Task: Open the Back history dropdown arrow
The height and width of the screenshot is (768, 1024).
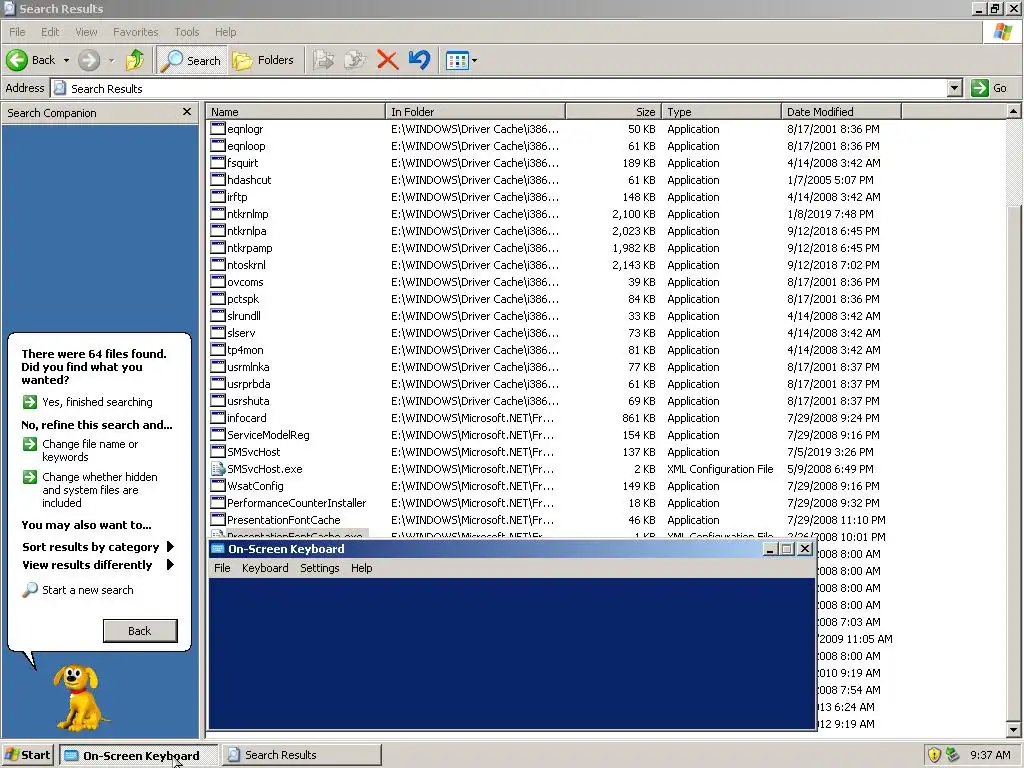Action: [66, 61]
